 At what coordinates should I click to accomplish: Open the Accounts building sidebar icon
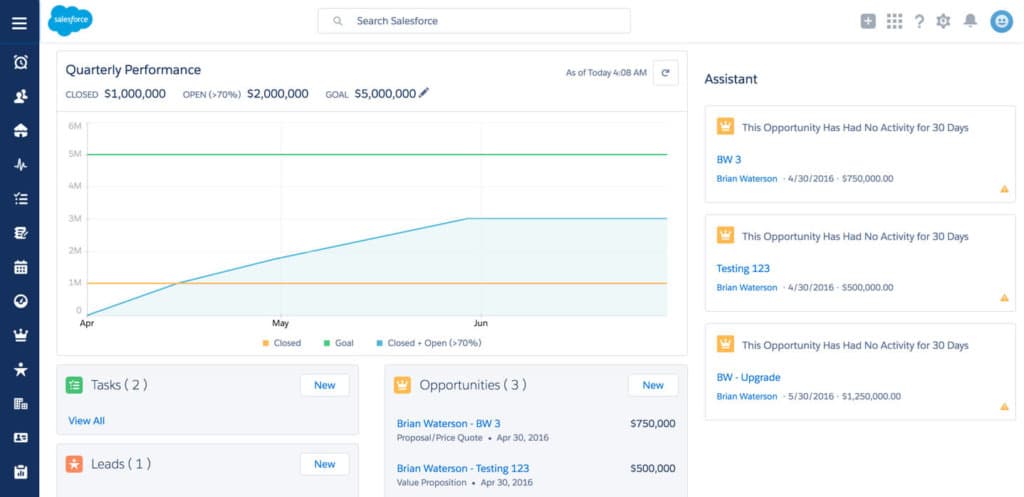[20, 404]
